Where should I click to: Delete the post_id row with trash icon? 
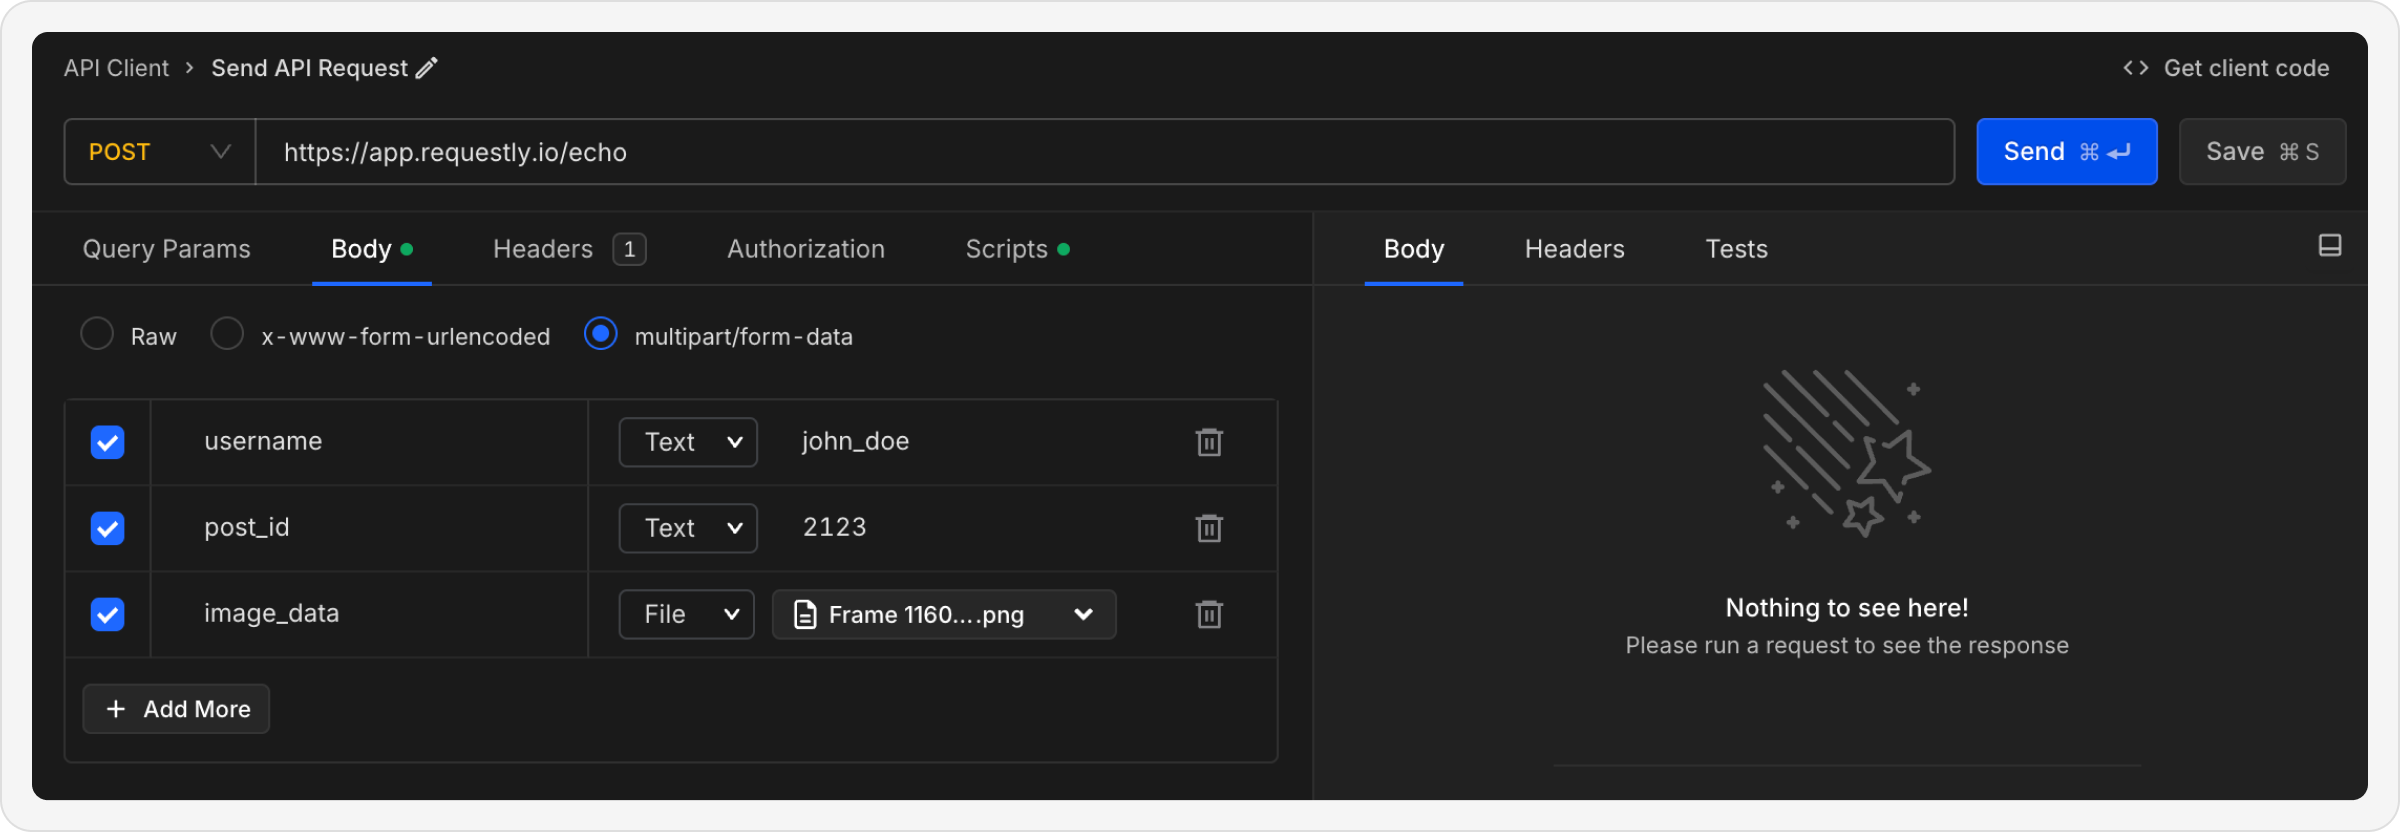pyautogui.click(x=1209, y=528)
